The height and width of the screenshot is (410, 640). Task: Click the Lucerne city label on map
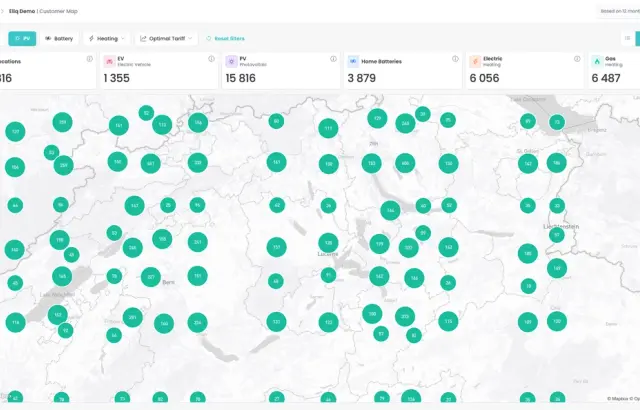point(328,254)
